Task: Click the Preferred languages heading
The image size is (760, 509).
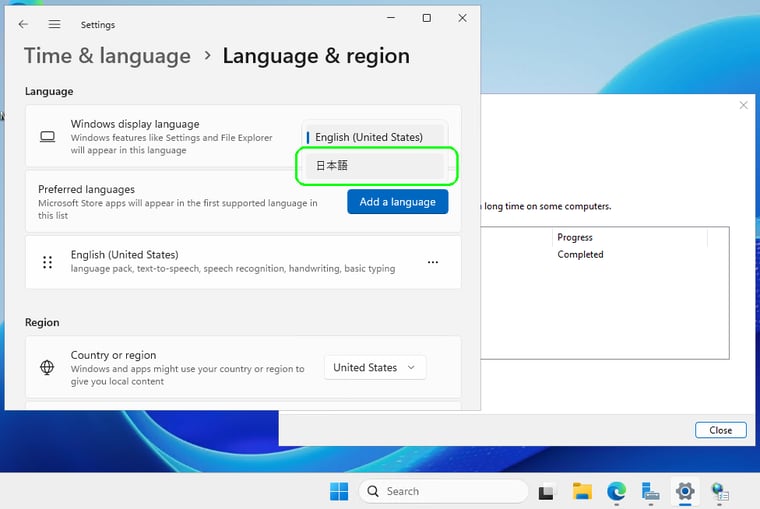Action: click(x=86, y=189)
